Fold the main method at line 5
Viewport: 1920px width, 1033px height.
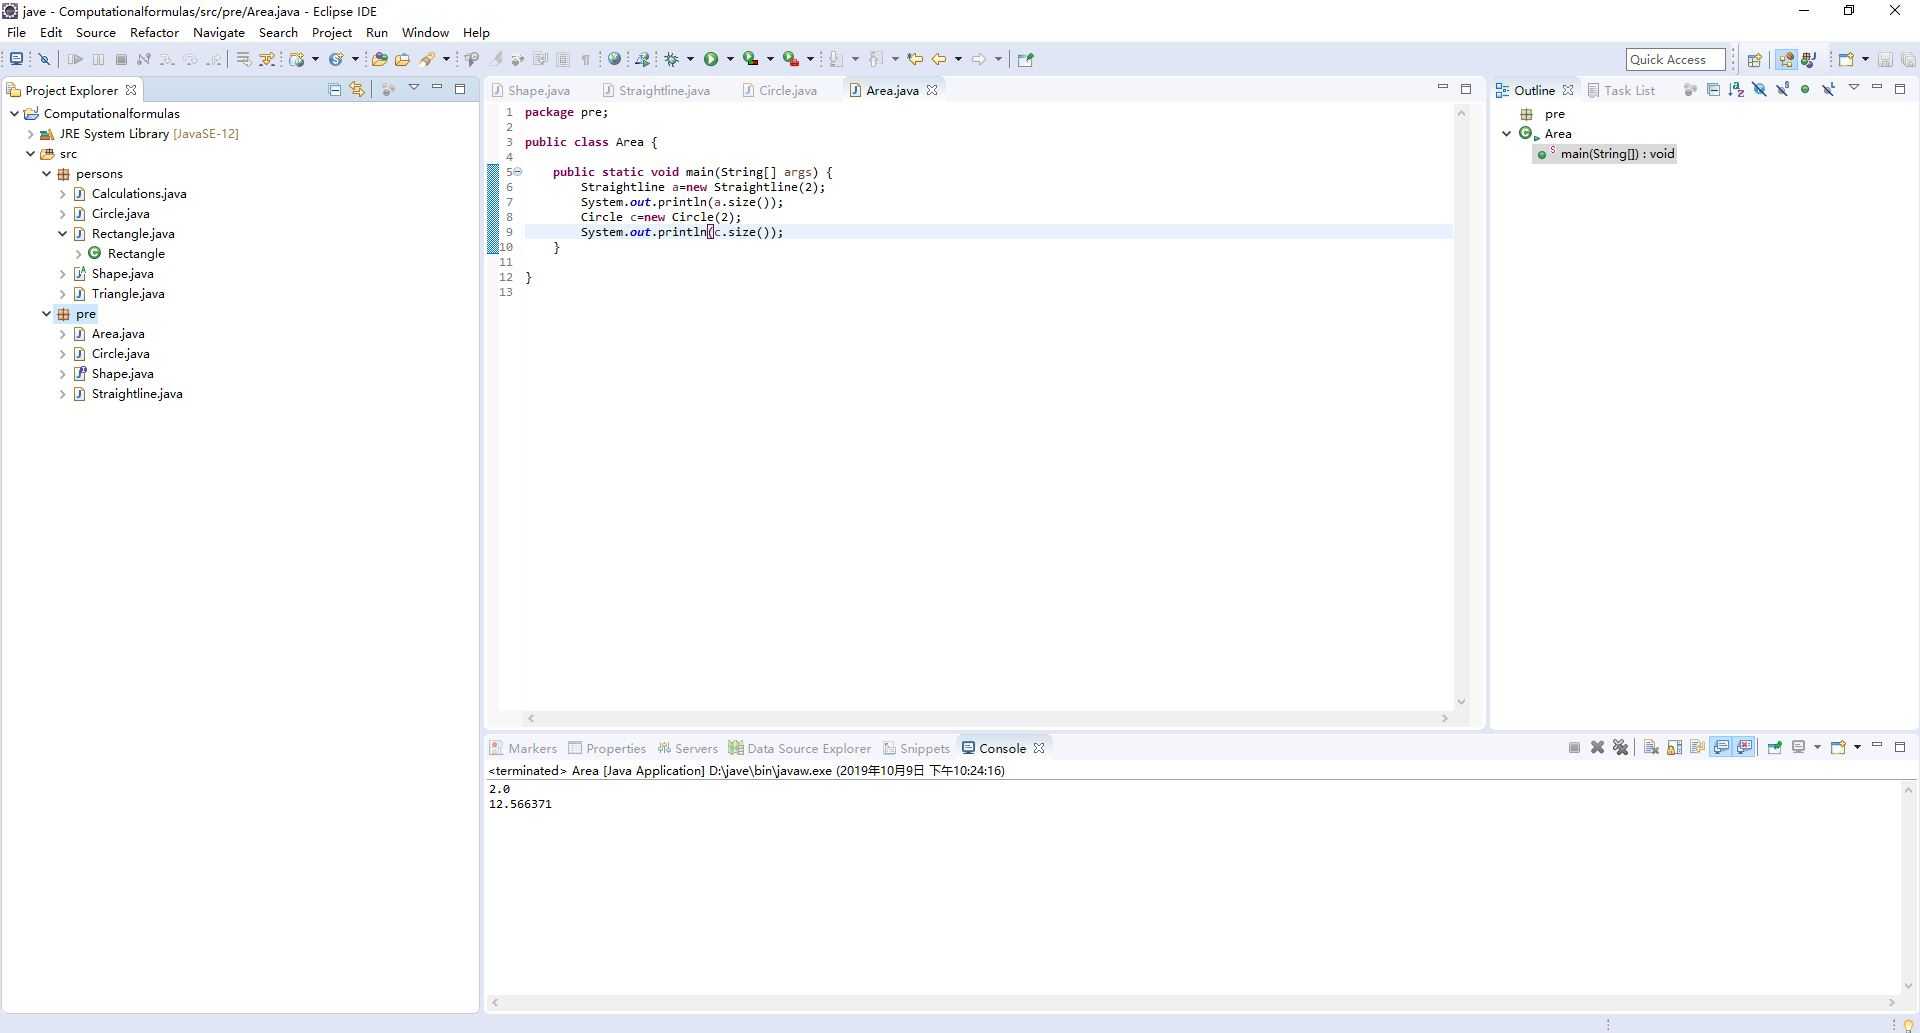(x=518, y=172)
